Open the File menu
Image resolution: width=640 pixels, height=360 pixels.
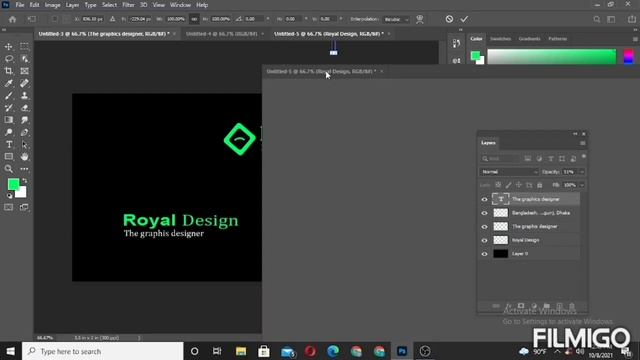click(x=20, y=5)
